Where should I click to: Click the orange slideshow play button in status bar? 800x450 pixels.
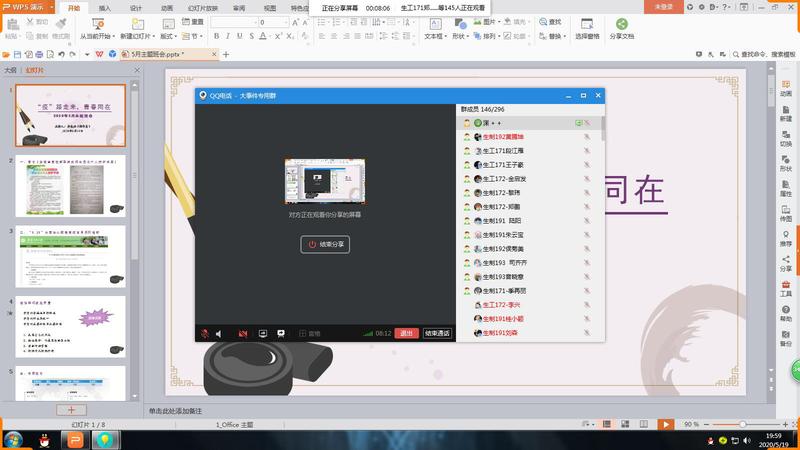coord(666,424)
